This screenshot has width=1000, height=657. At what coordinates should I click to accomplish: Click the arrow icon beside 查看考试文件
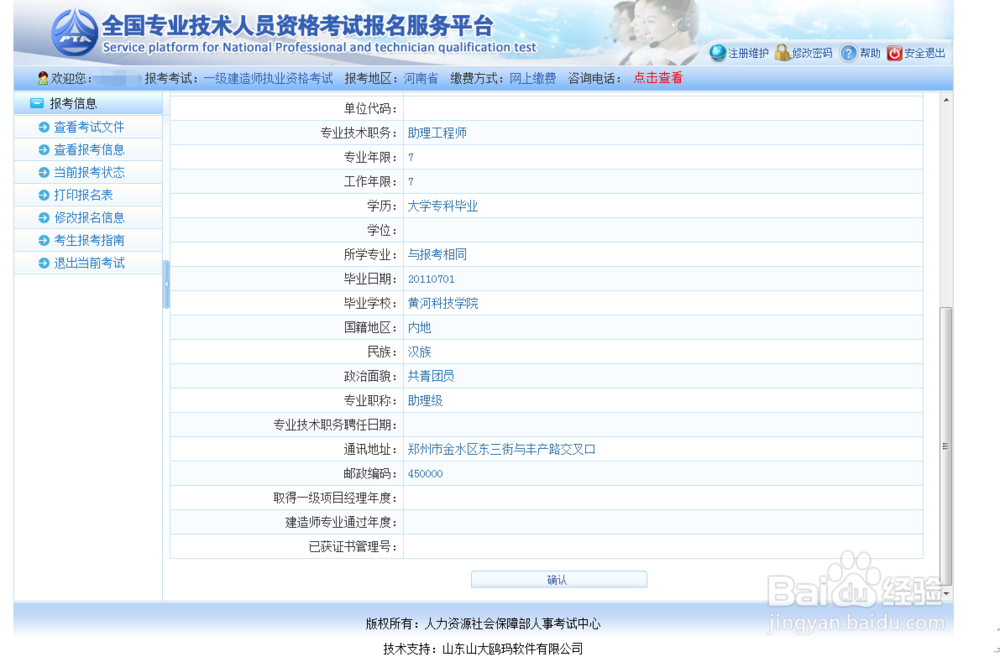[x=43, y=127]
